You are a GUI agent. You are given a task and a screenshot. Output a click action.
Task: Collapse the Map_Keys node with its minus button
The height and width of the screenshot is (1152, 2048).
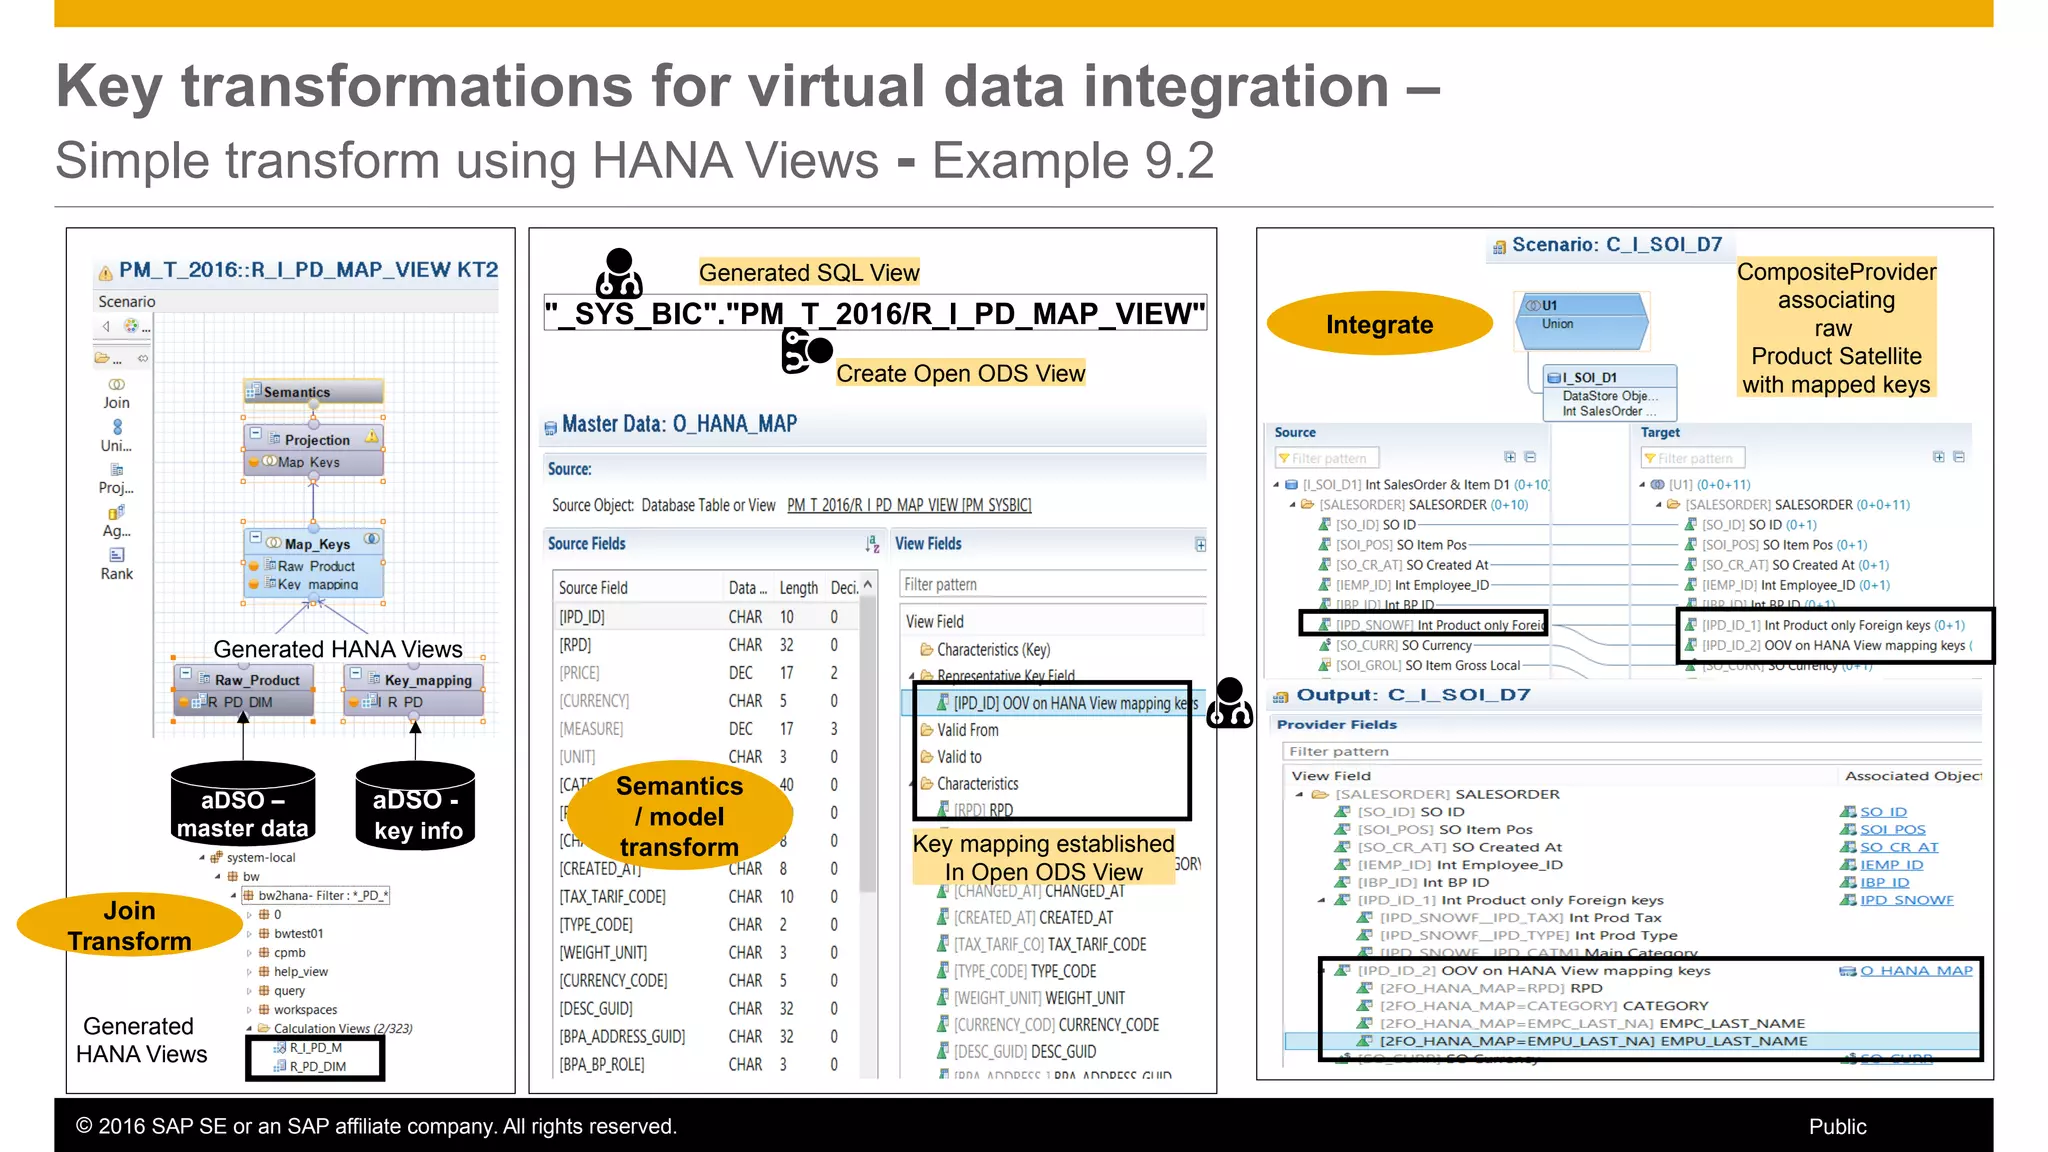[256, 538]
